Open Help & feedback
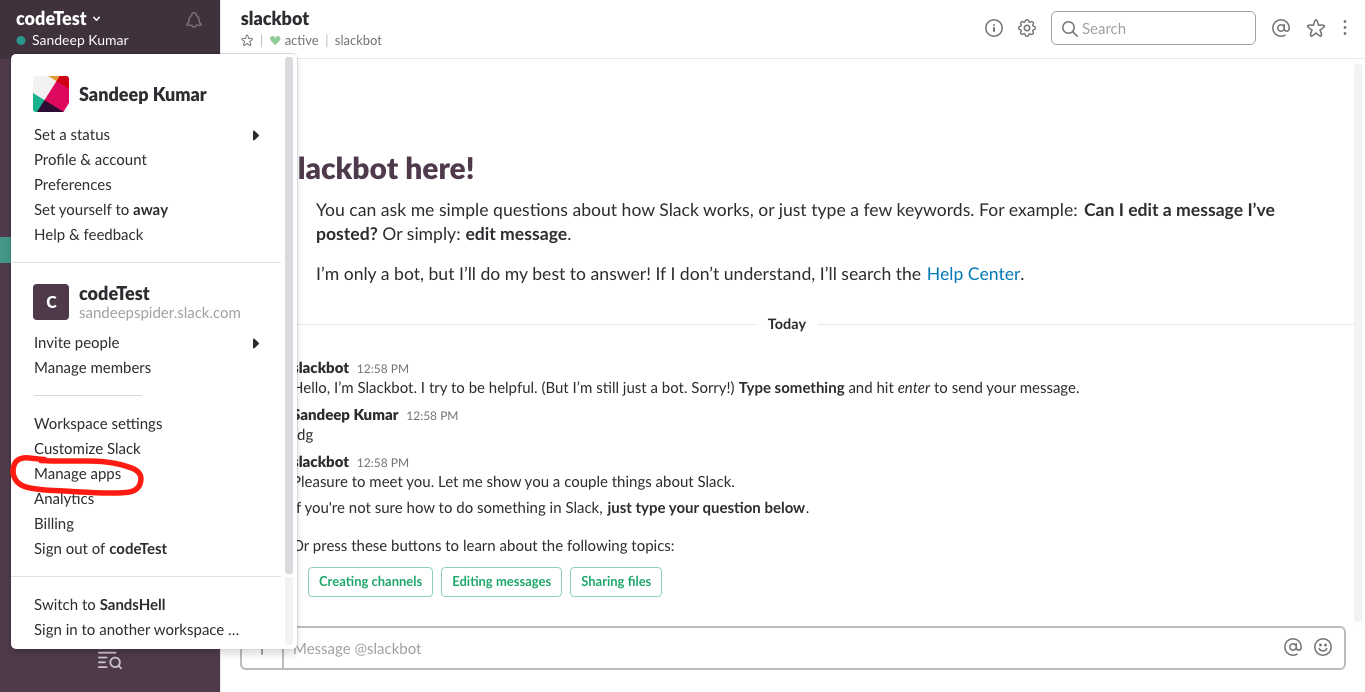The width and height of the screenshot is (1365, 692). click(x=89, y=235)
